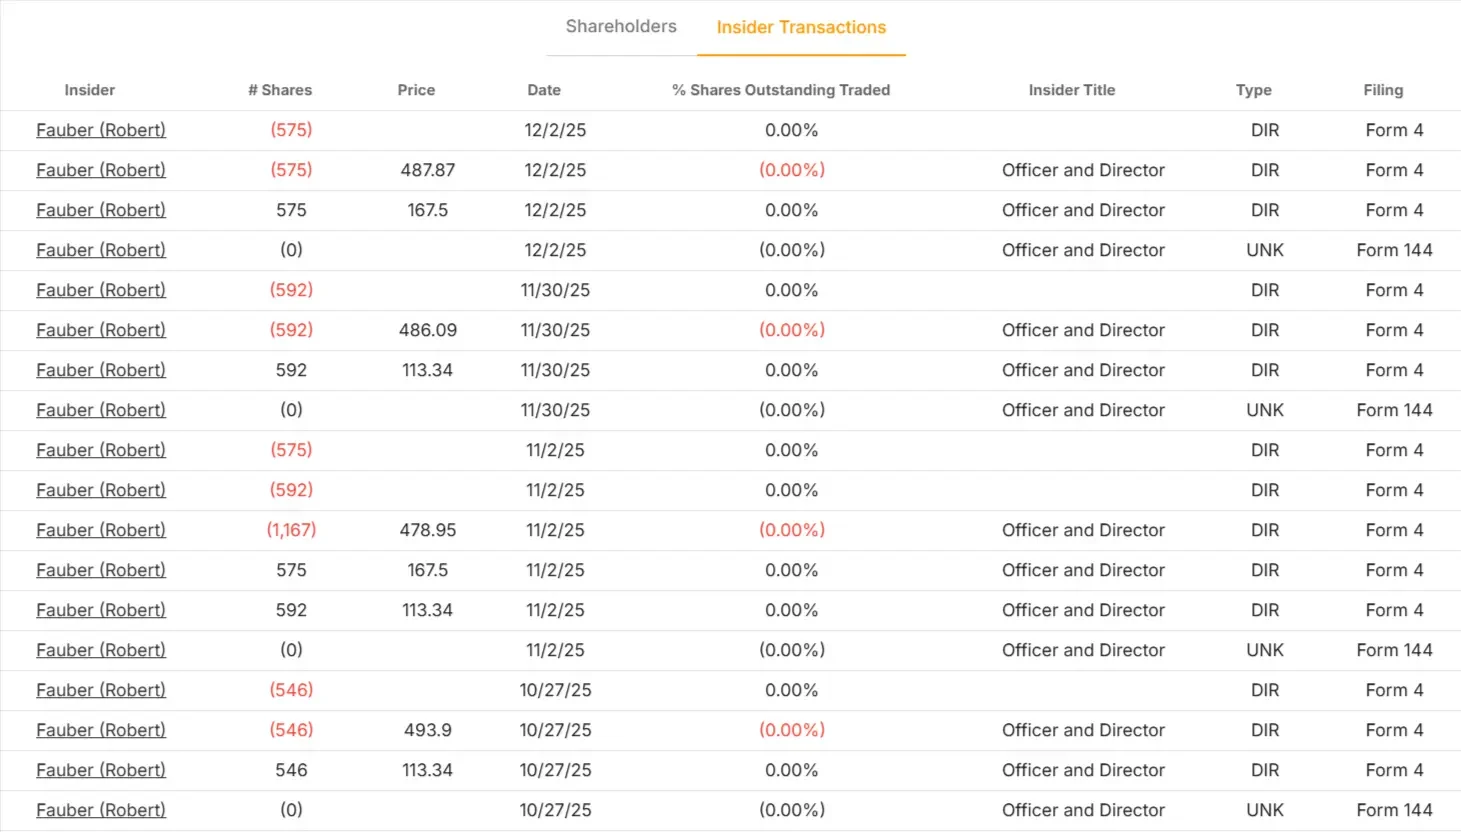Image resolution: width=1461 pixels, height=832 pixels.
Task: Select the Form 144 entry dated 12/2/25
Action: (1394, 250)
